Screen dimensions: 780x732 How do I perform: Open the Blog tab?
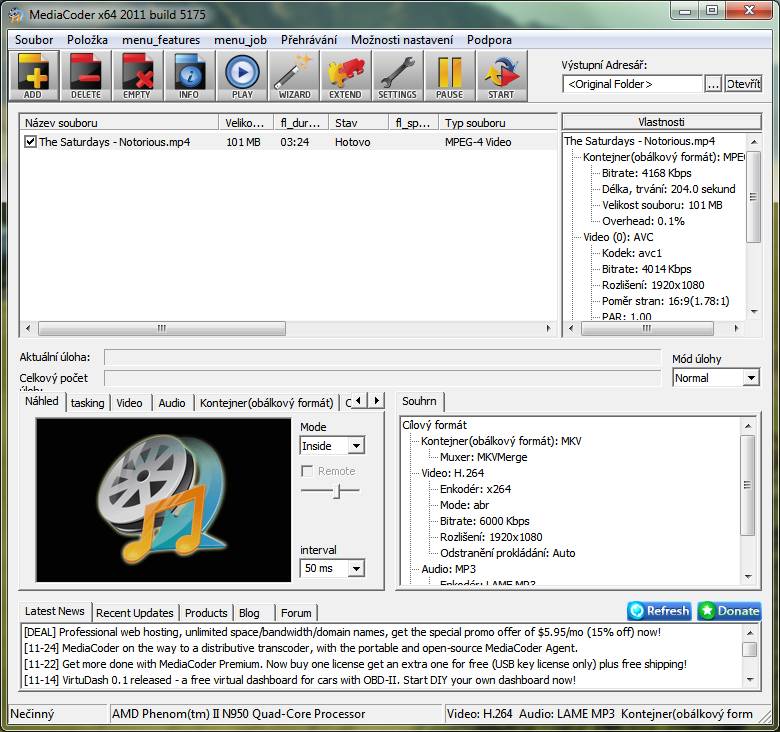(x=249, y=613)
